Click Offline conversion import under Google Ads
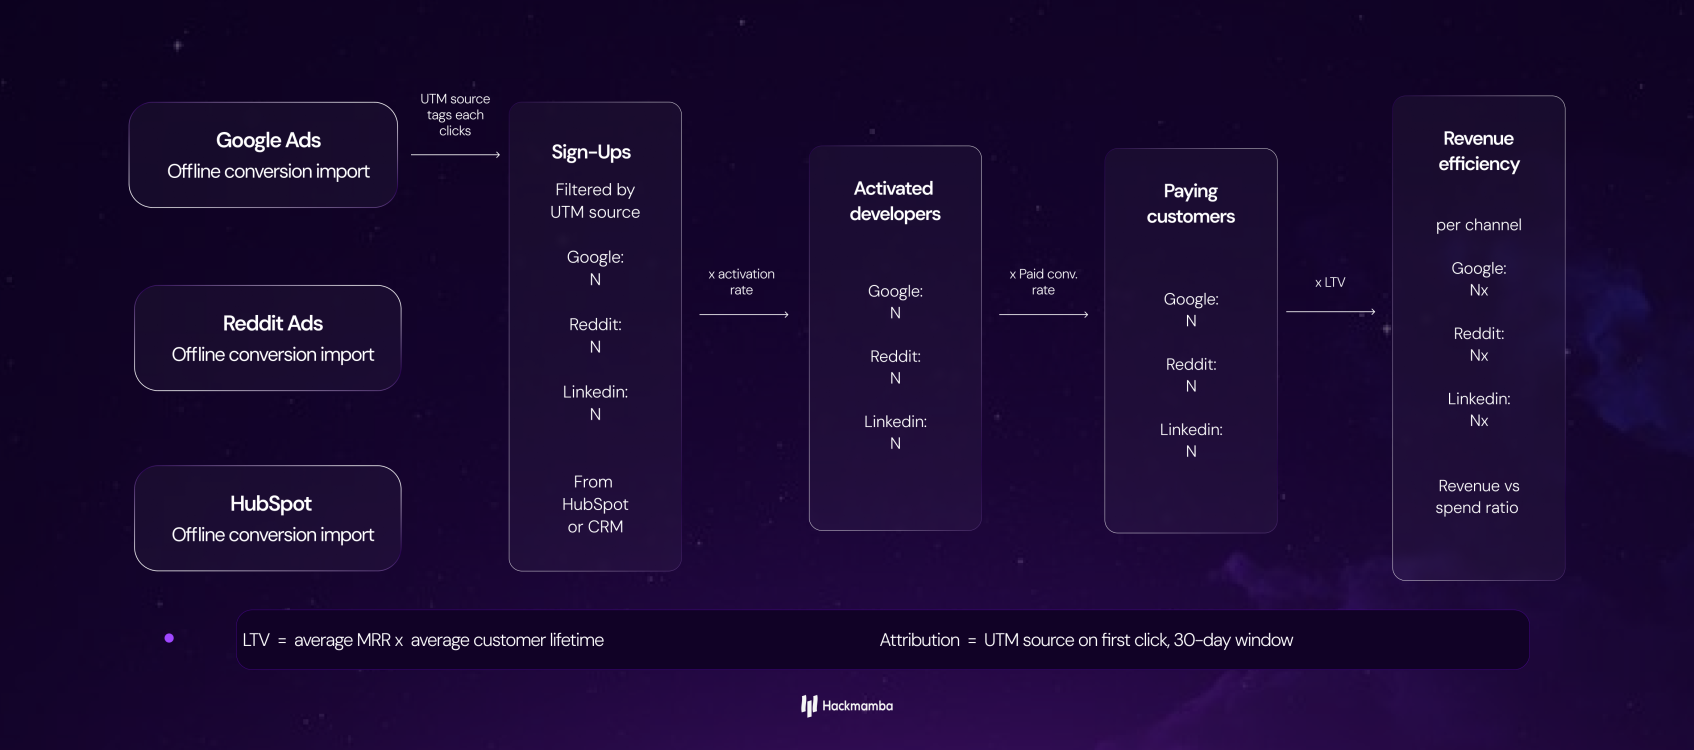 pyautogui.click(x=268, y=171)
